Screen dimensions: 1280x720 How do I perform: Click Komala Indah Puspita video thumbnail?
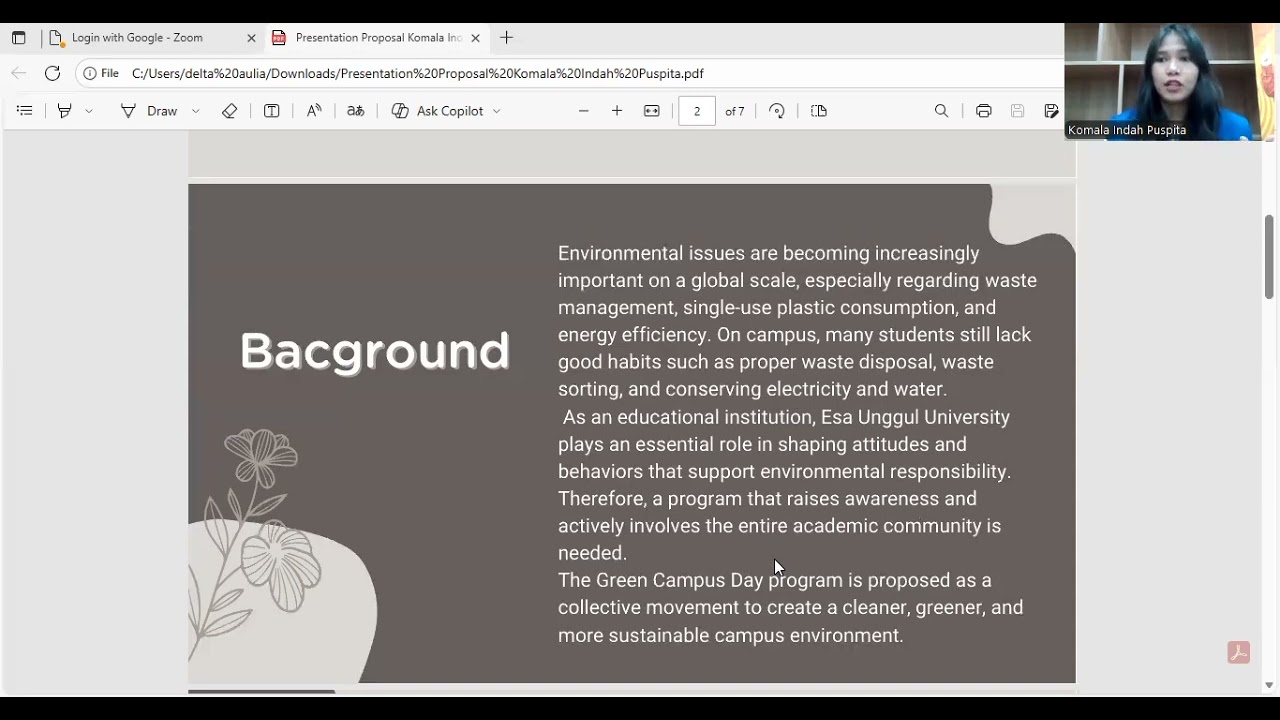pos(1163,81)
